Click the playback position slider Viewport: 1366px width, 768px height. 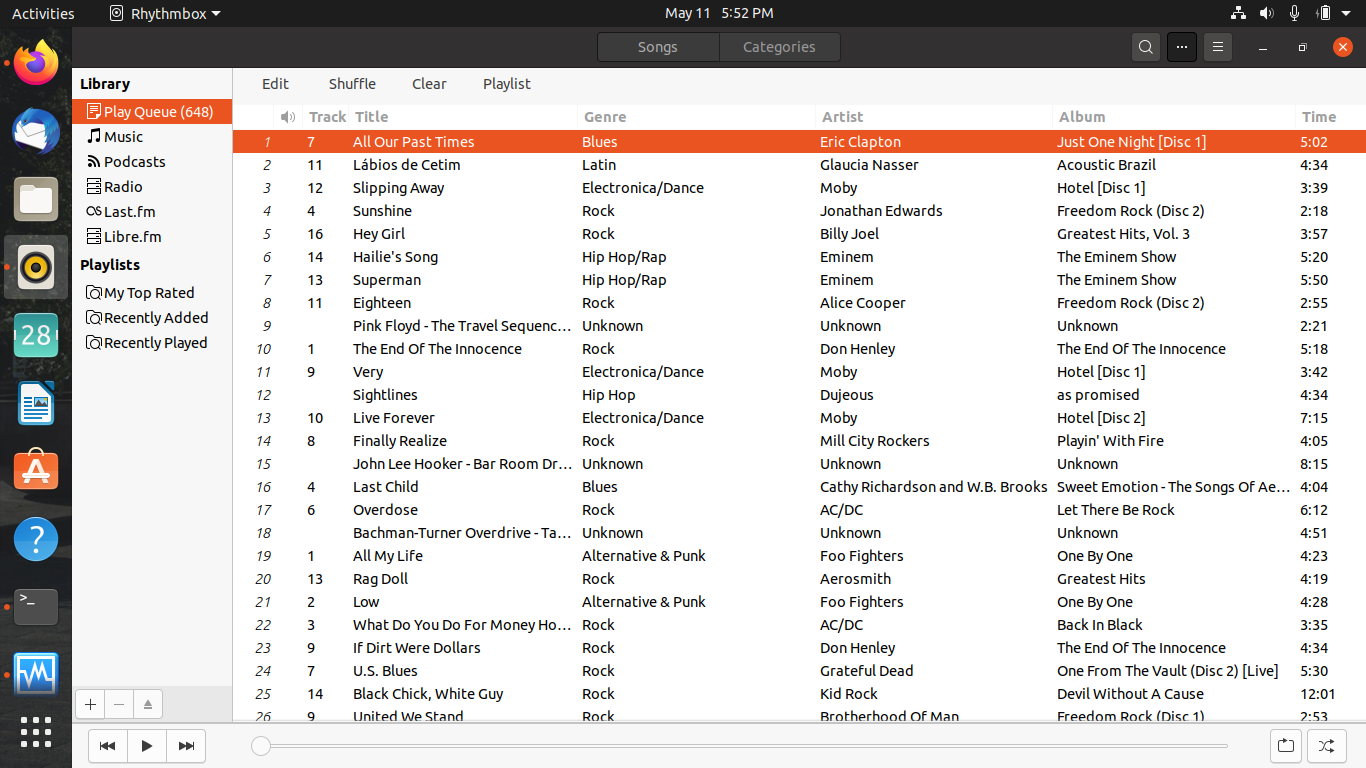point(740,746)
